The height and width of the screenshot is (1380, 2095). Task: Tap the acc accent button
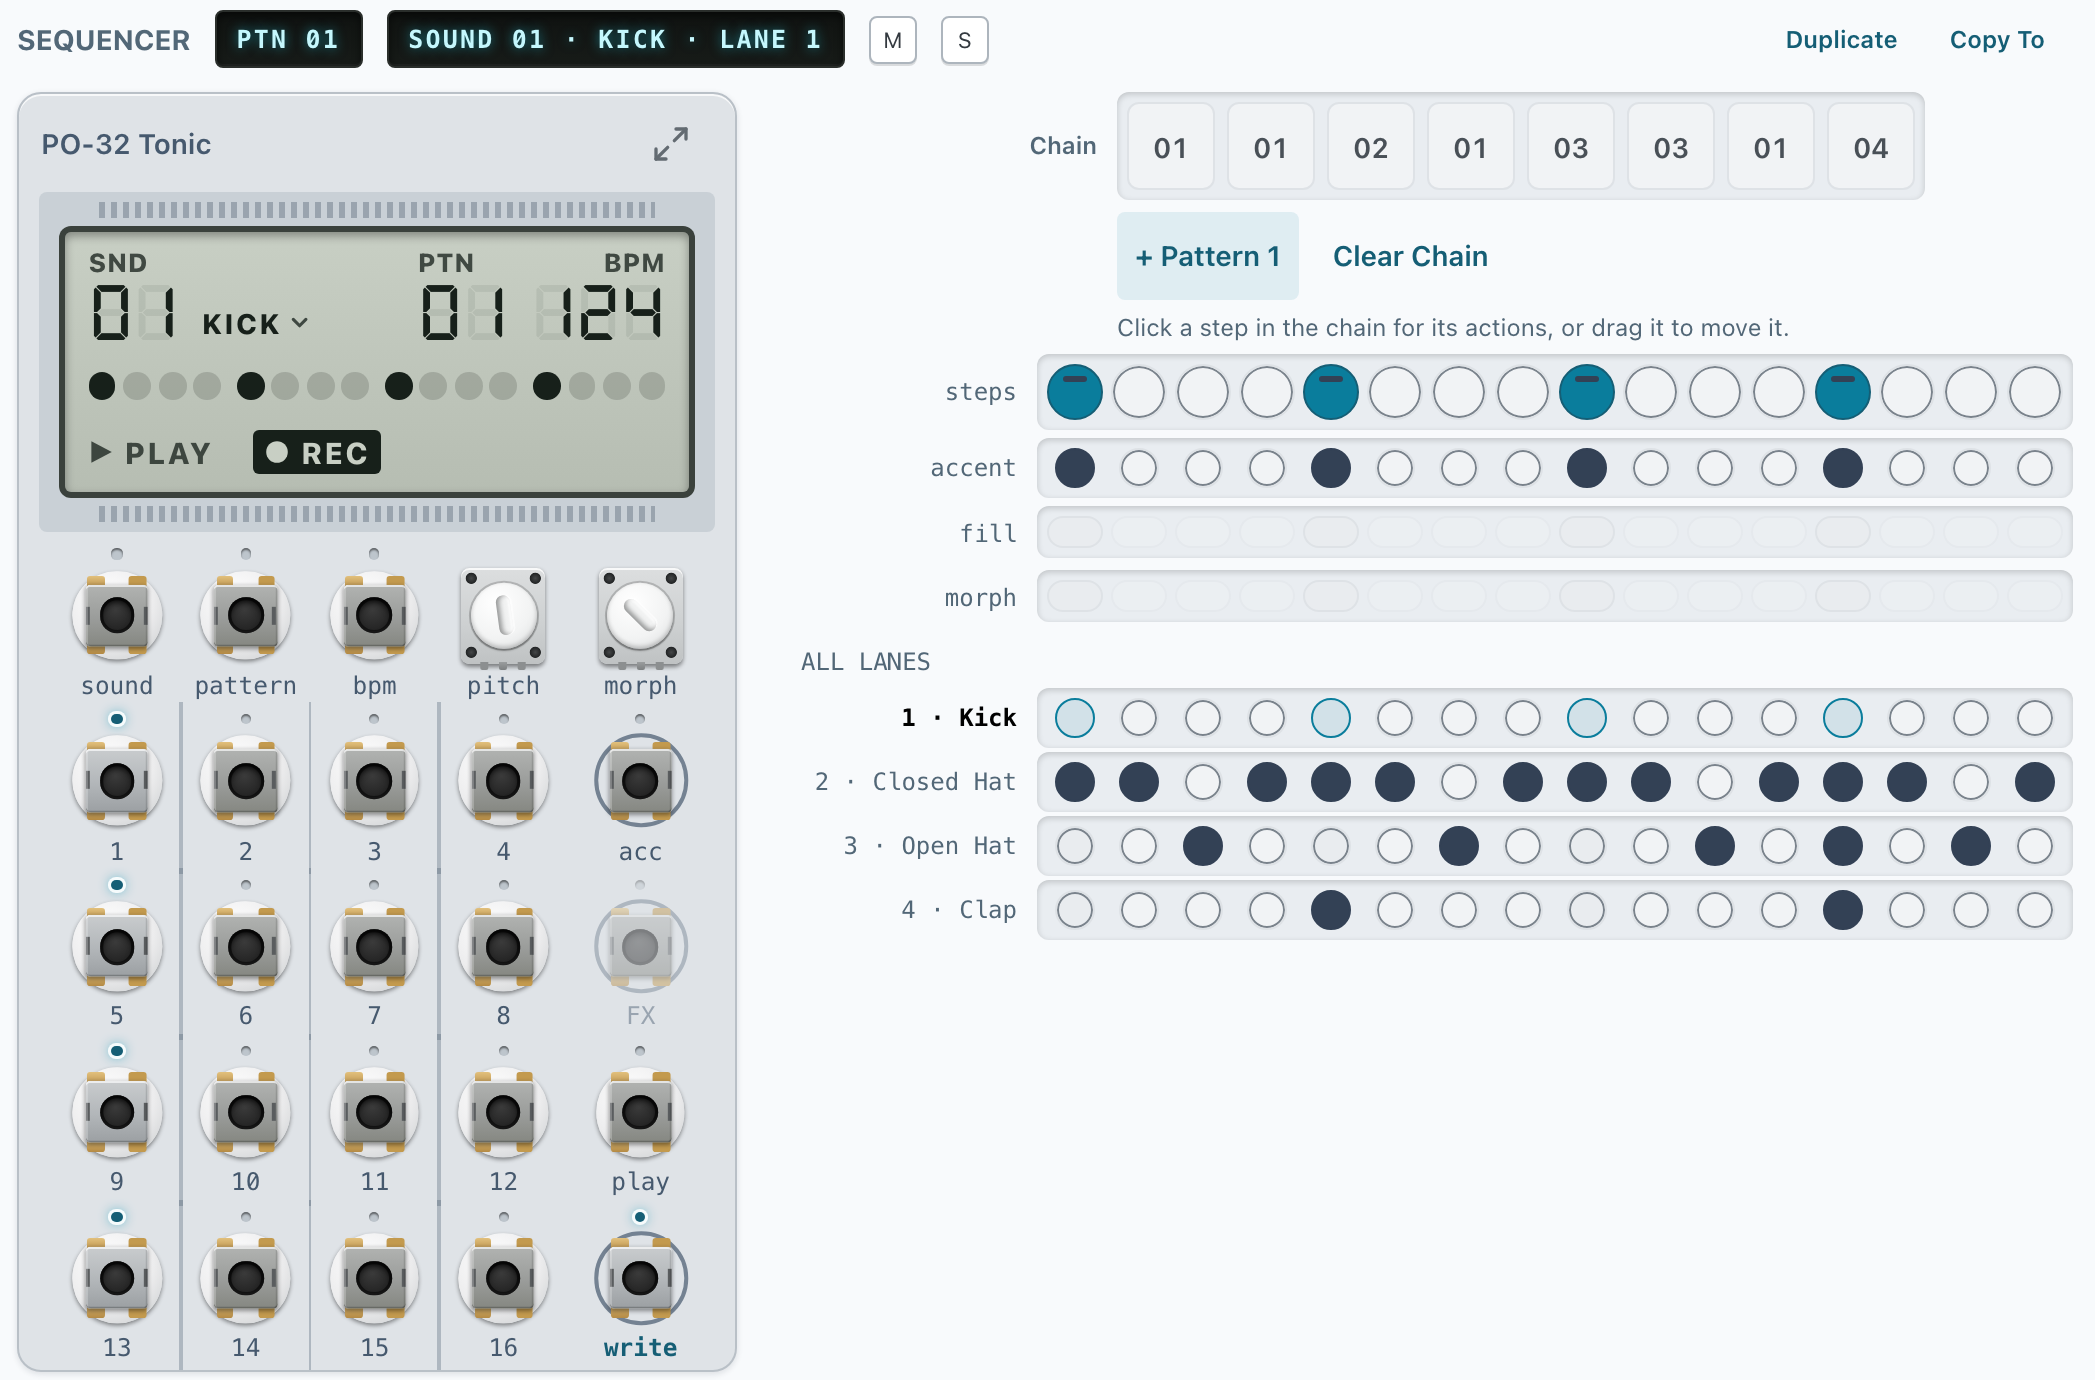[640, 781]
